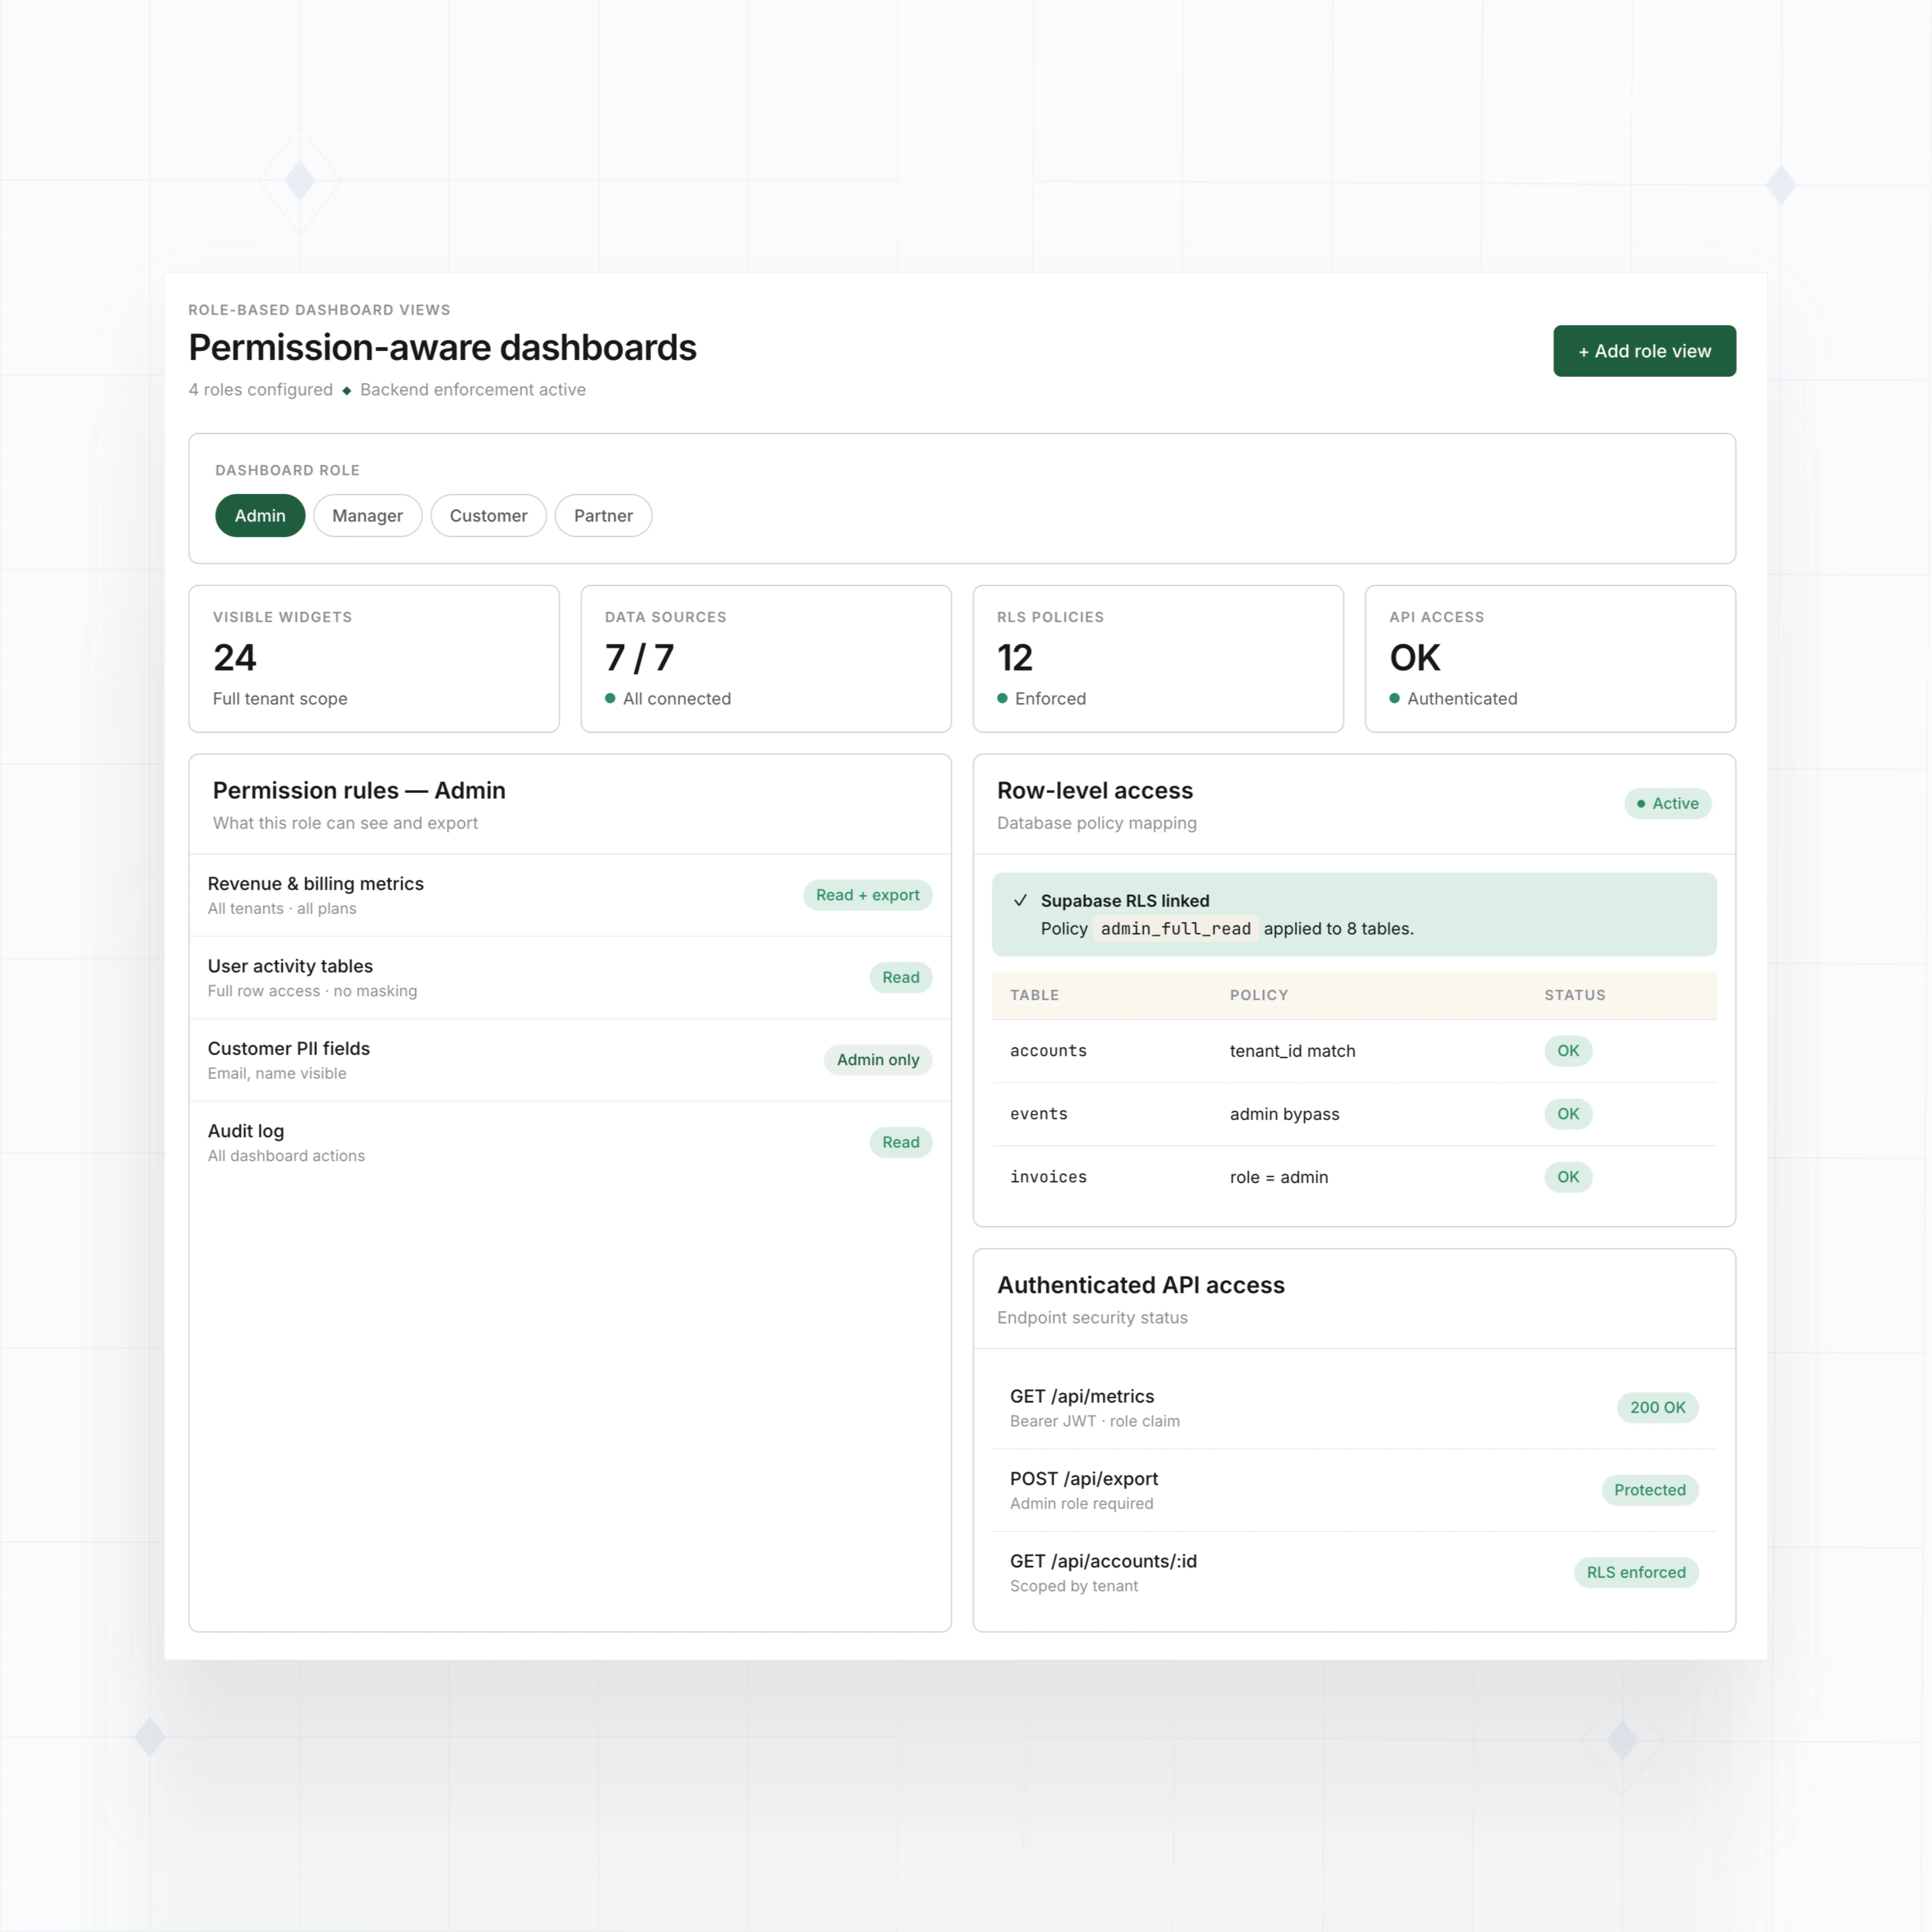Click the Full tenant scope caption

280,699
